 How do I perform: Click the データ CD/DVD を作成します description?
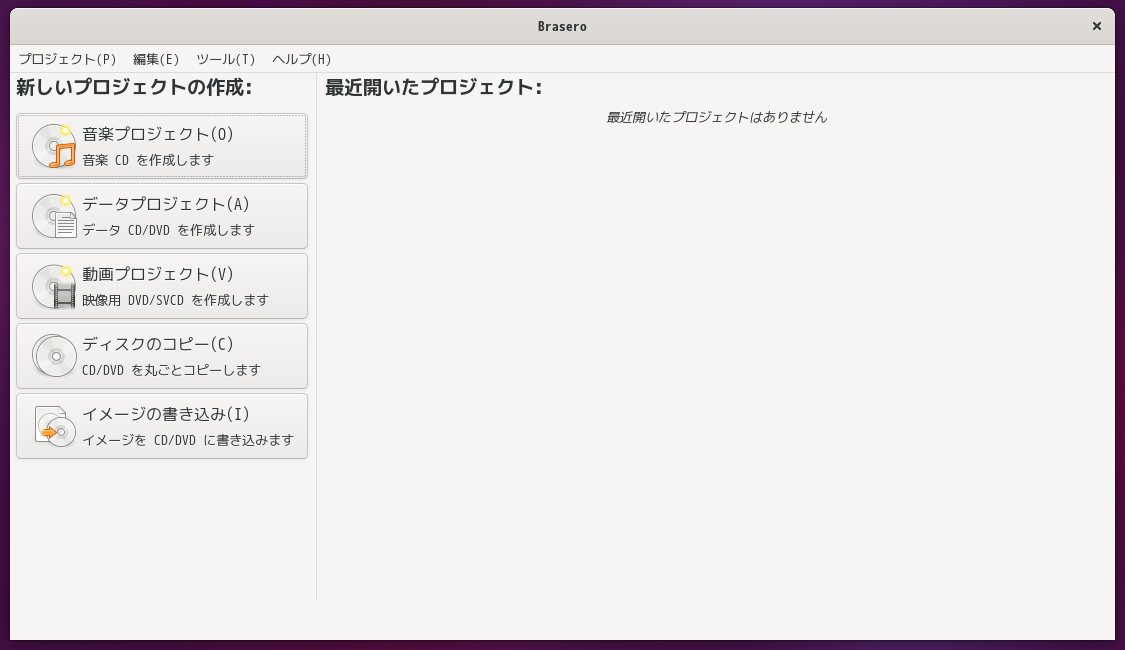coord(169,230)
